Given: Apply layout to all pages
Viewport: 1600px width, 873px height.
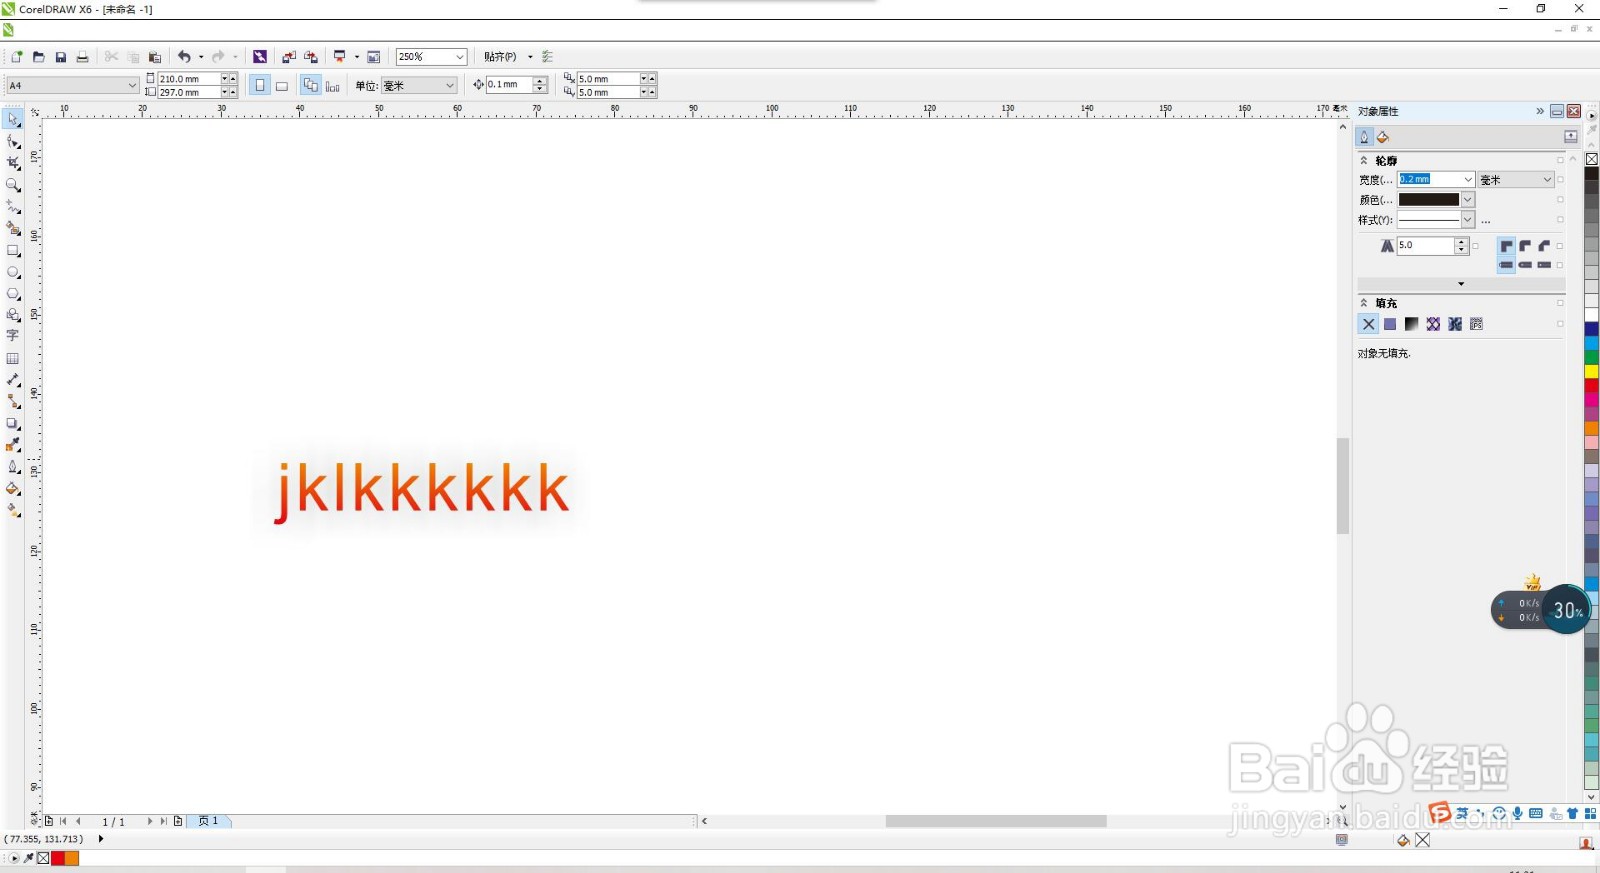Looking at the screenshot, I should tap(310, 85).
